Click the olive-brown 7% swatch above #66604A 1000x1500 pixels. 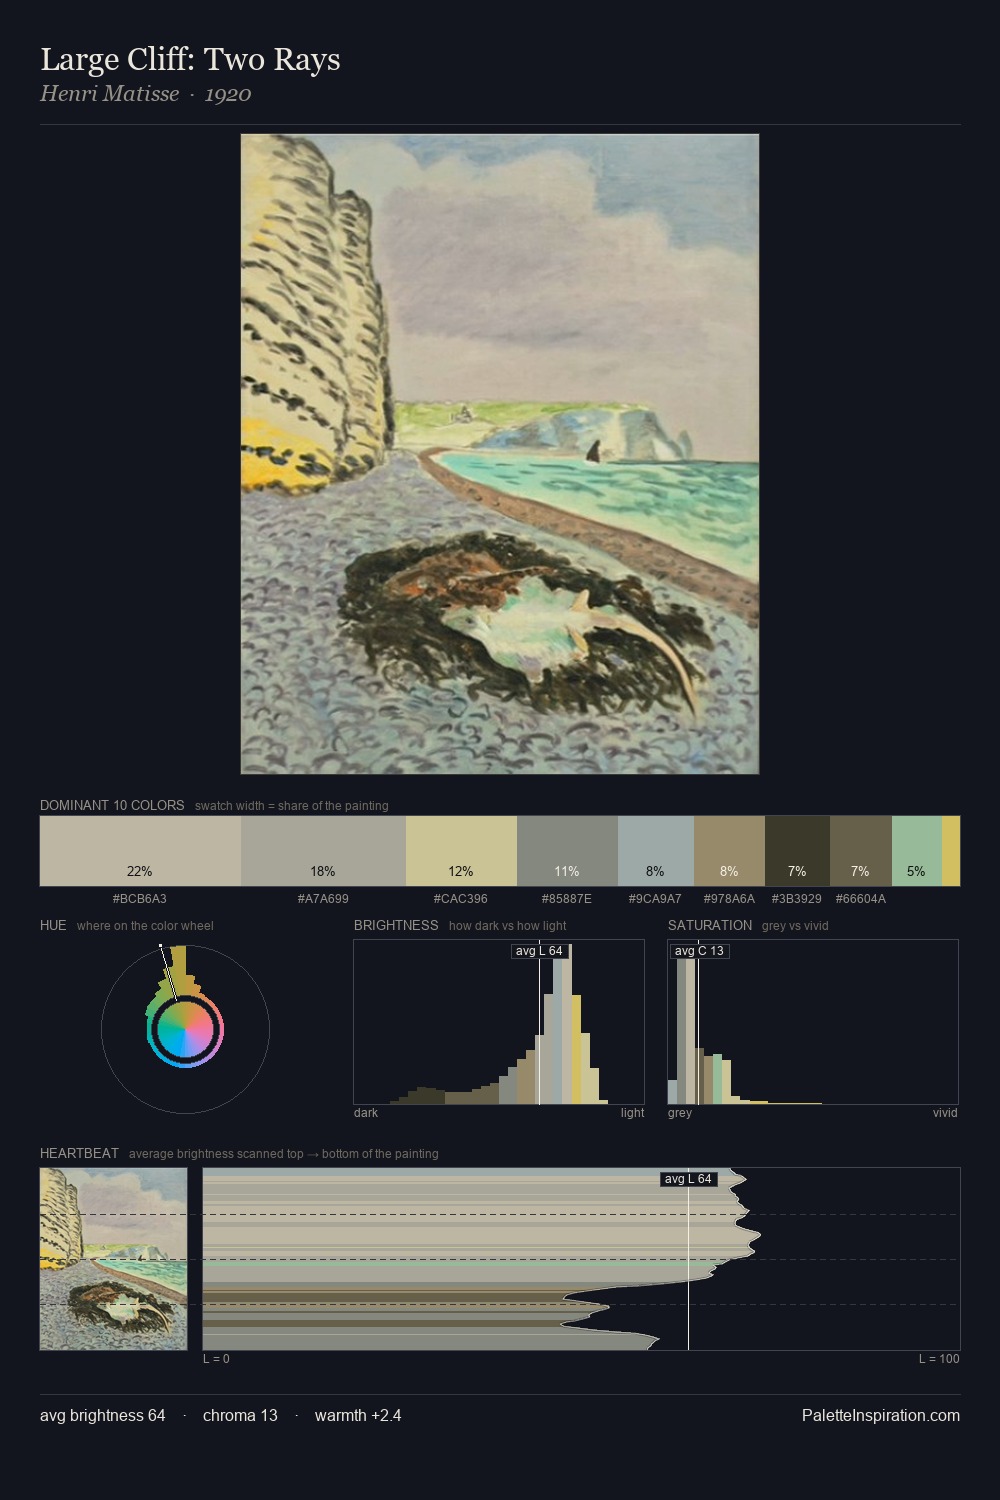pyautogui.click(x=860, y=851)
